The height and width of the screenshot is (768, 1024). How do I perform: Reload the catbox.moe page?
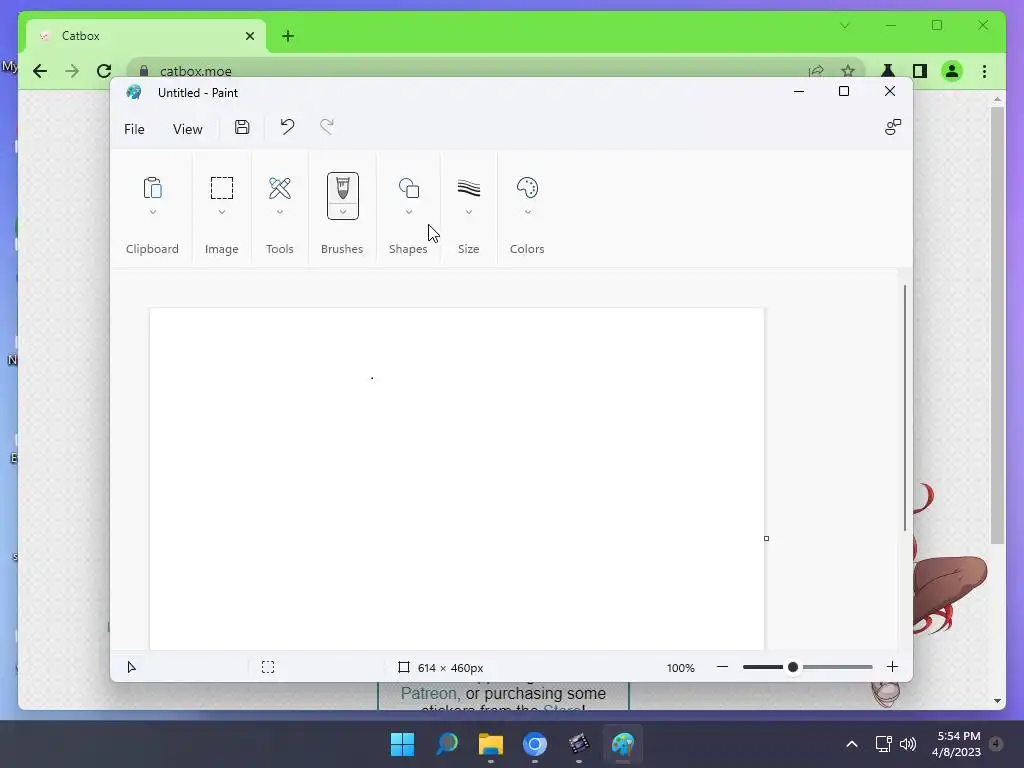104,71
